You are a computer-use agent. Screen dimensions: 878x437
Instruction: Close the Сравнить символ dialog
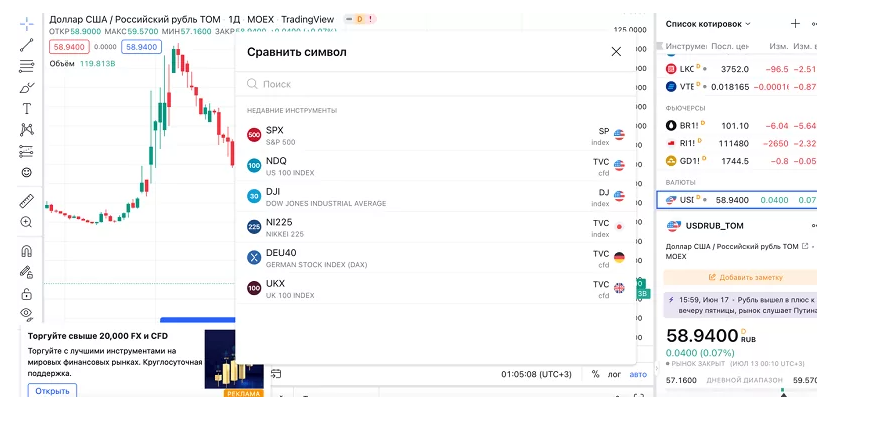[616, 52]
